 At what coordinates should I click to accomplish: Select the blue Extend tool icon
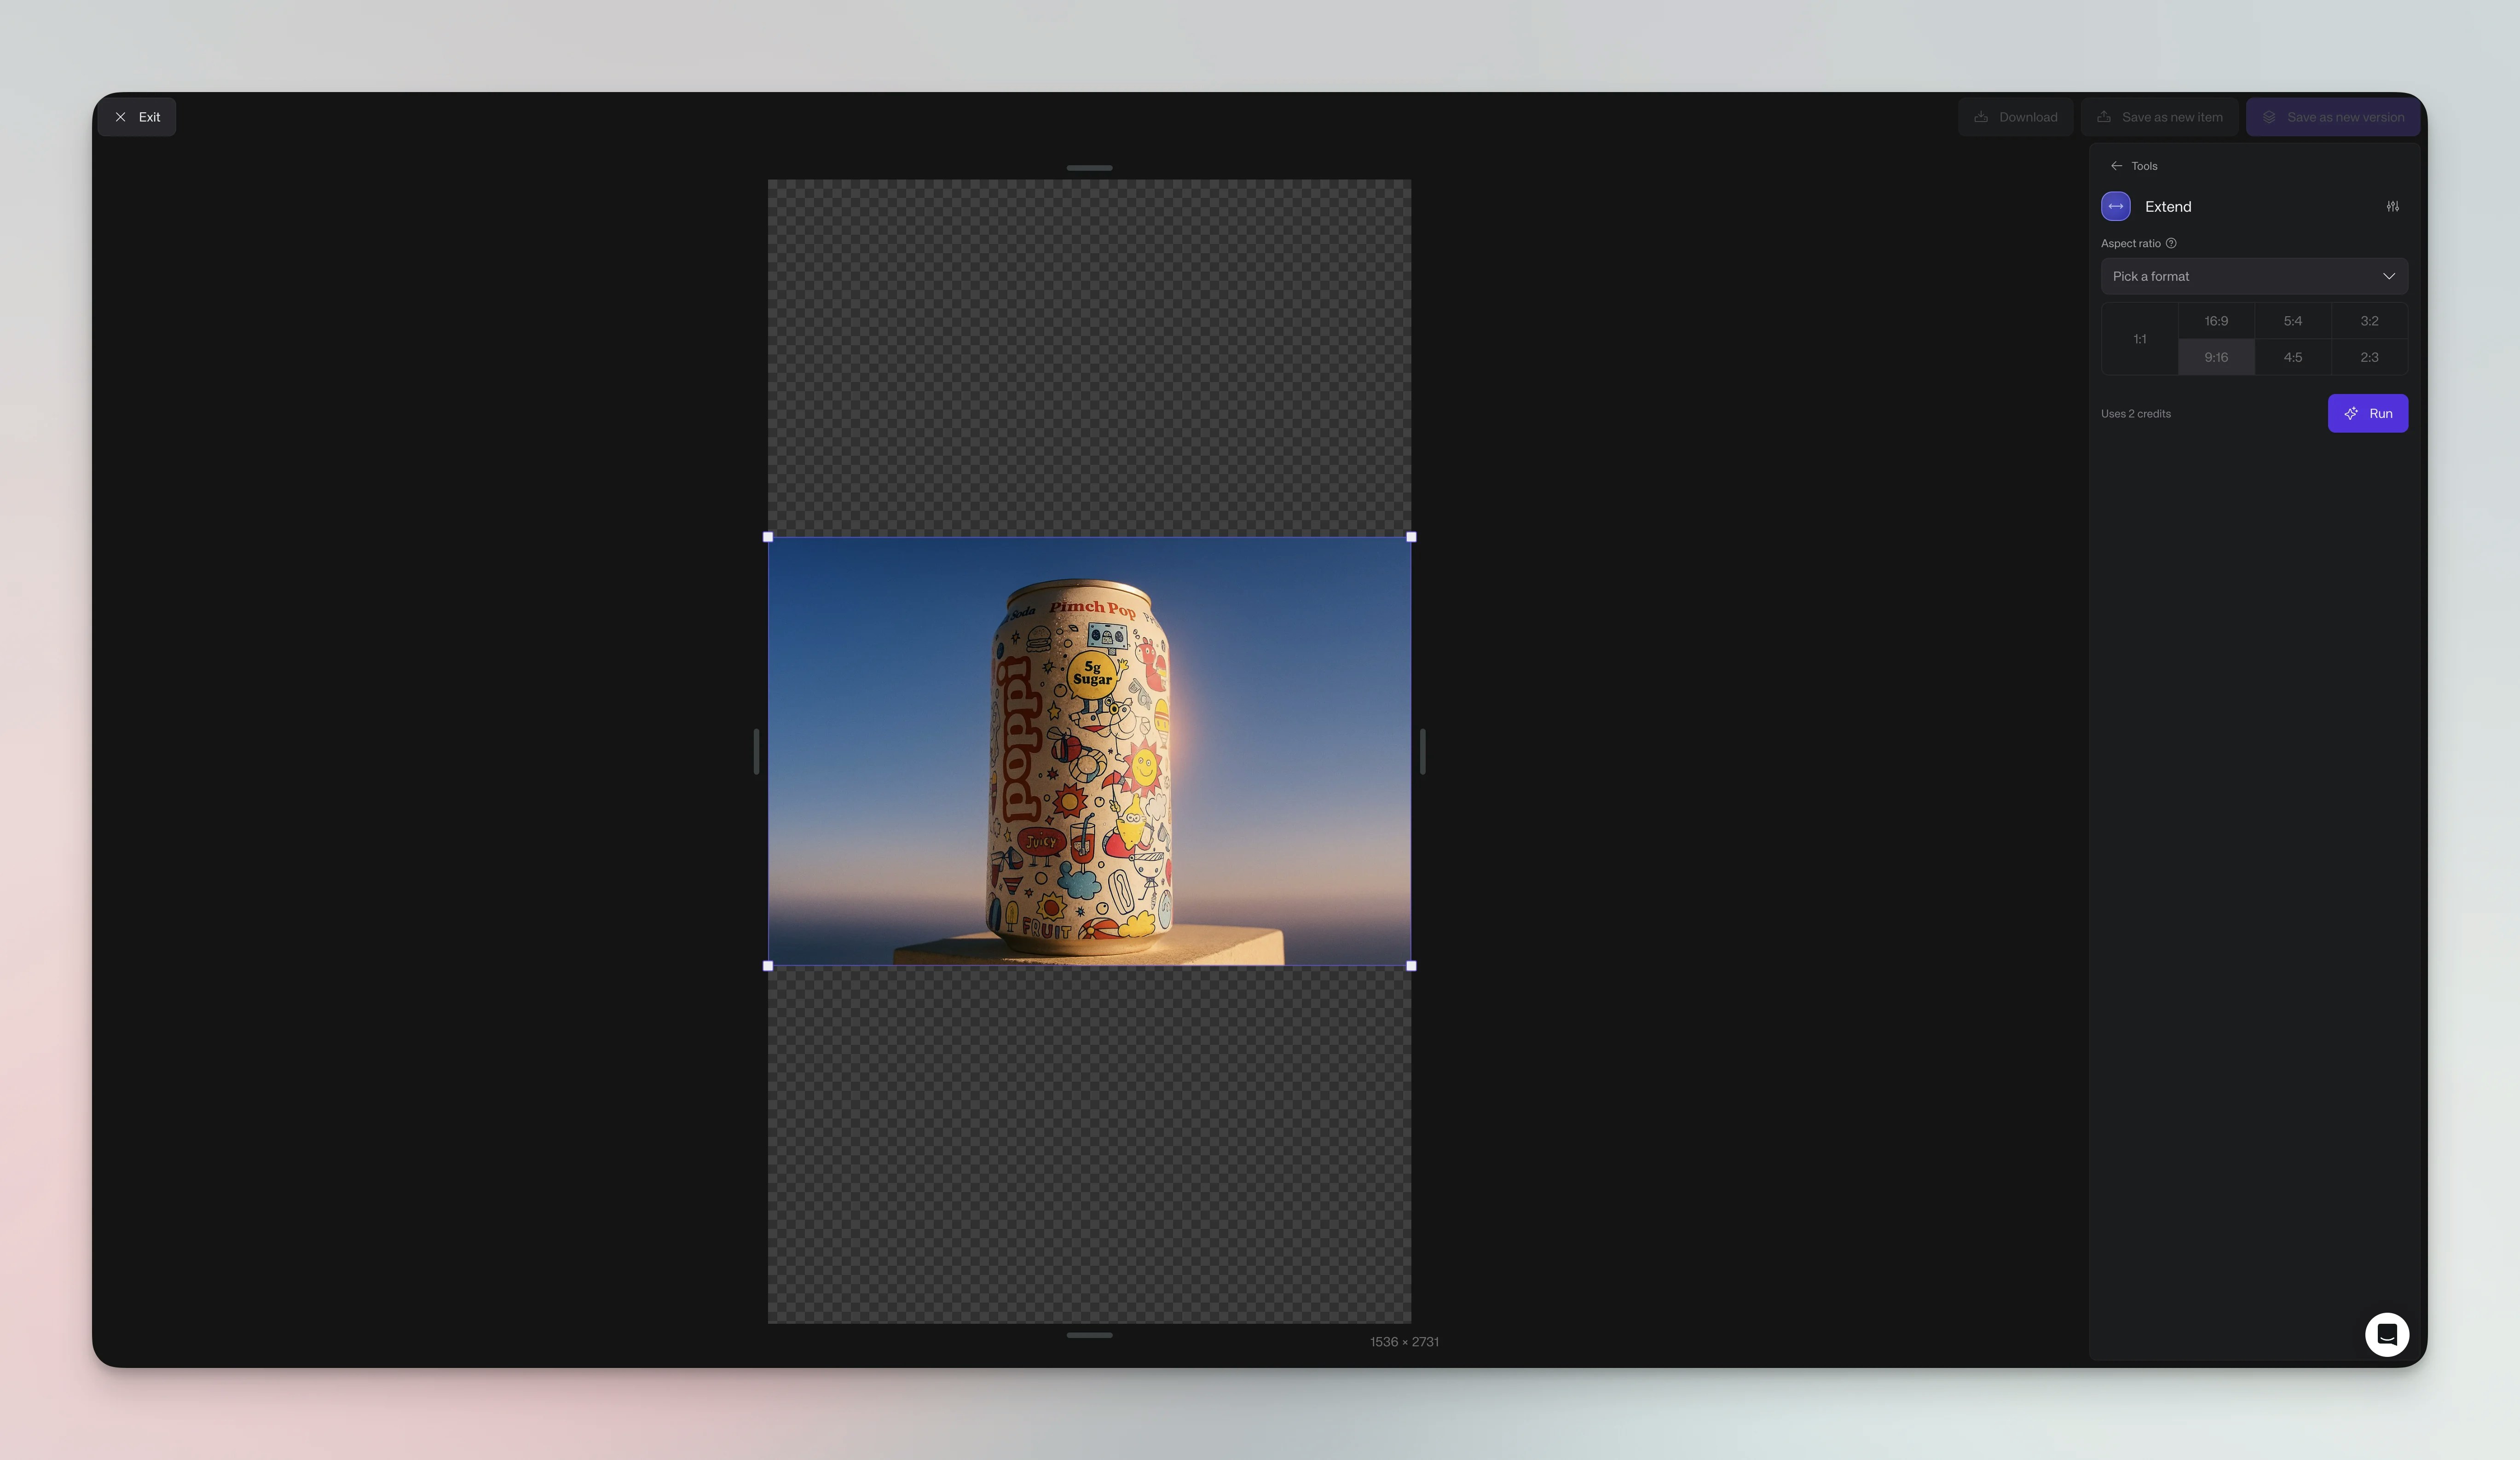coord(2116,207)
